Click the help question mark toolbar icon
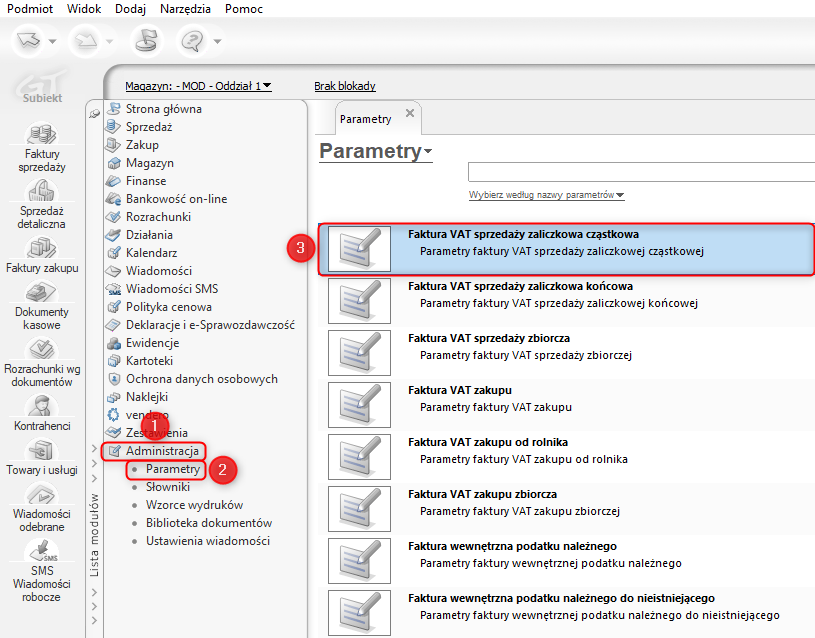Viewport: 815px width, 638px height. pyautogui.click(x=193, y=40)
